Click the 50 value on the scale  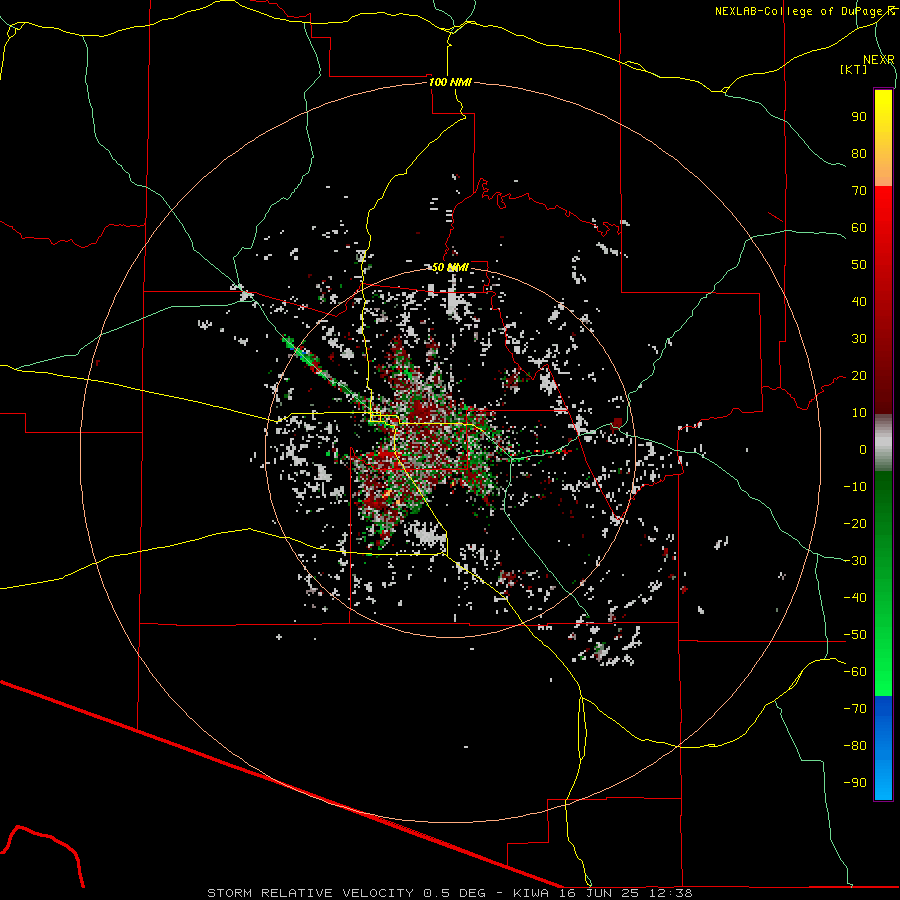(859, 265)
